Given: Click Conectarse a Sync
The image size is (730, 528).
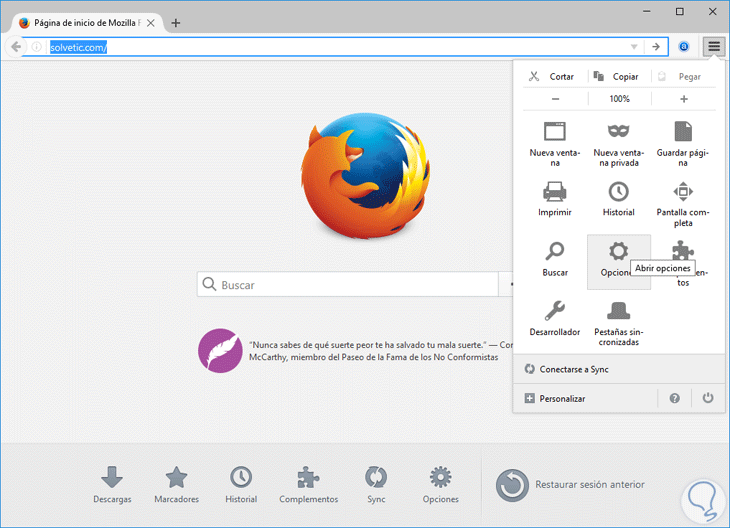Looking at the screenshot, I should pyautogui.click(x=619, y=369).
